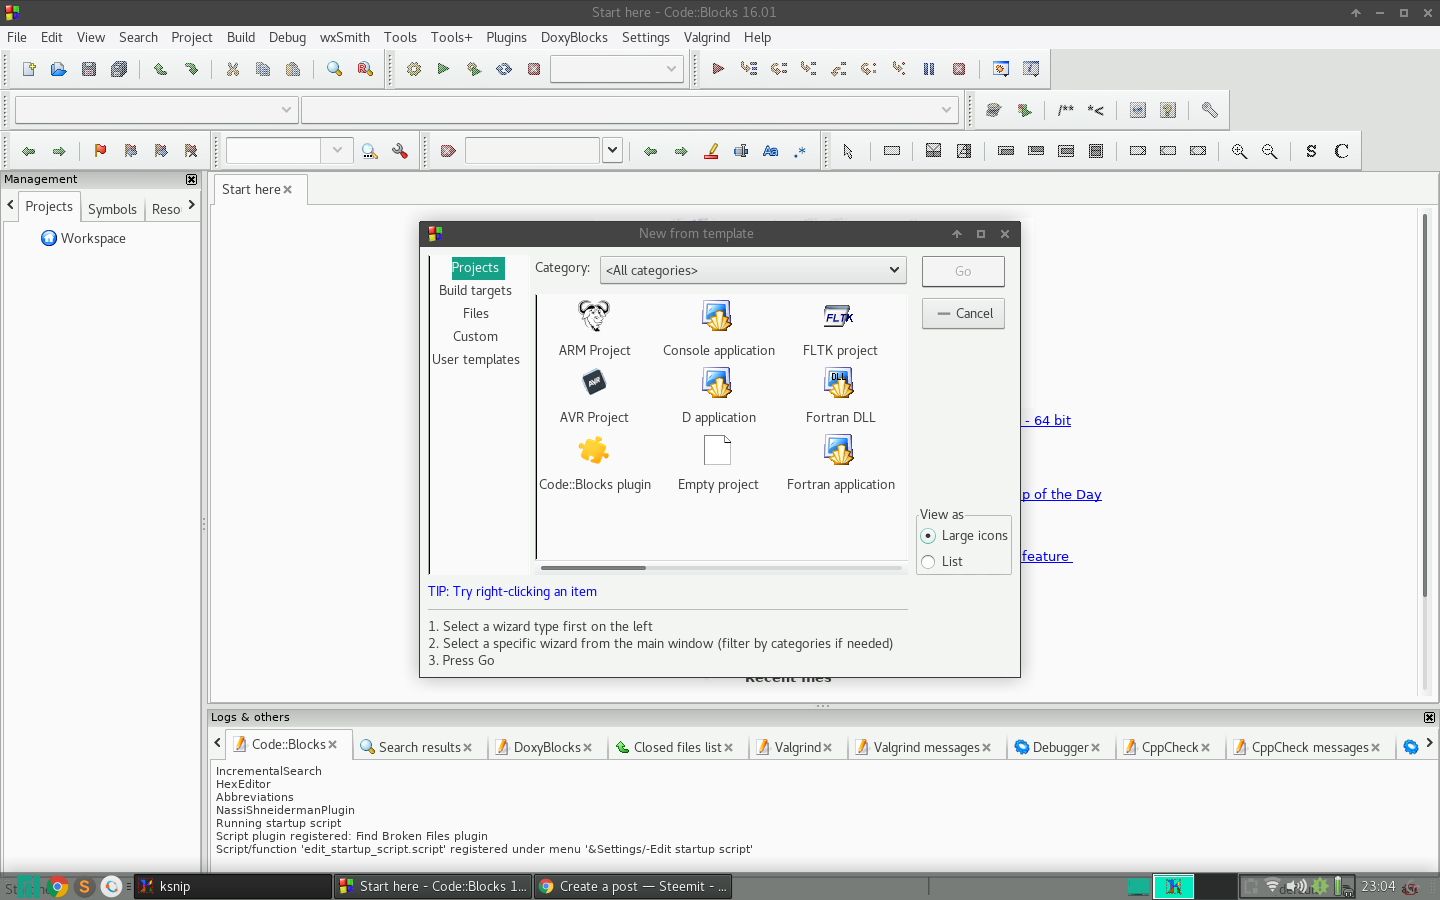Select the Code::Blocks plugin template icon

click(594, 450)
